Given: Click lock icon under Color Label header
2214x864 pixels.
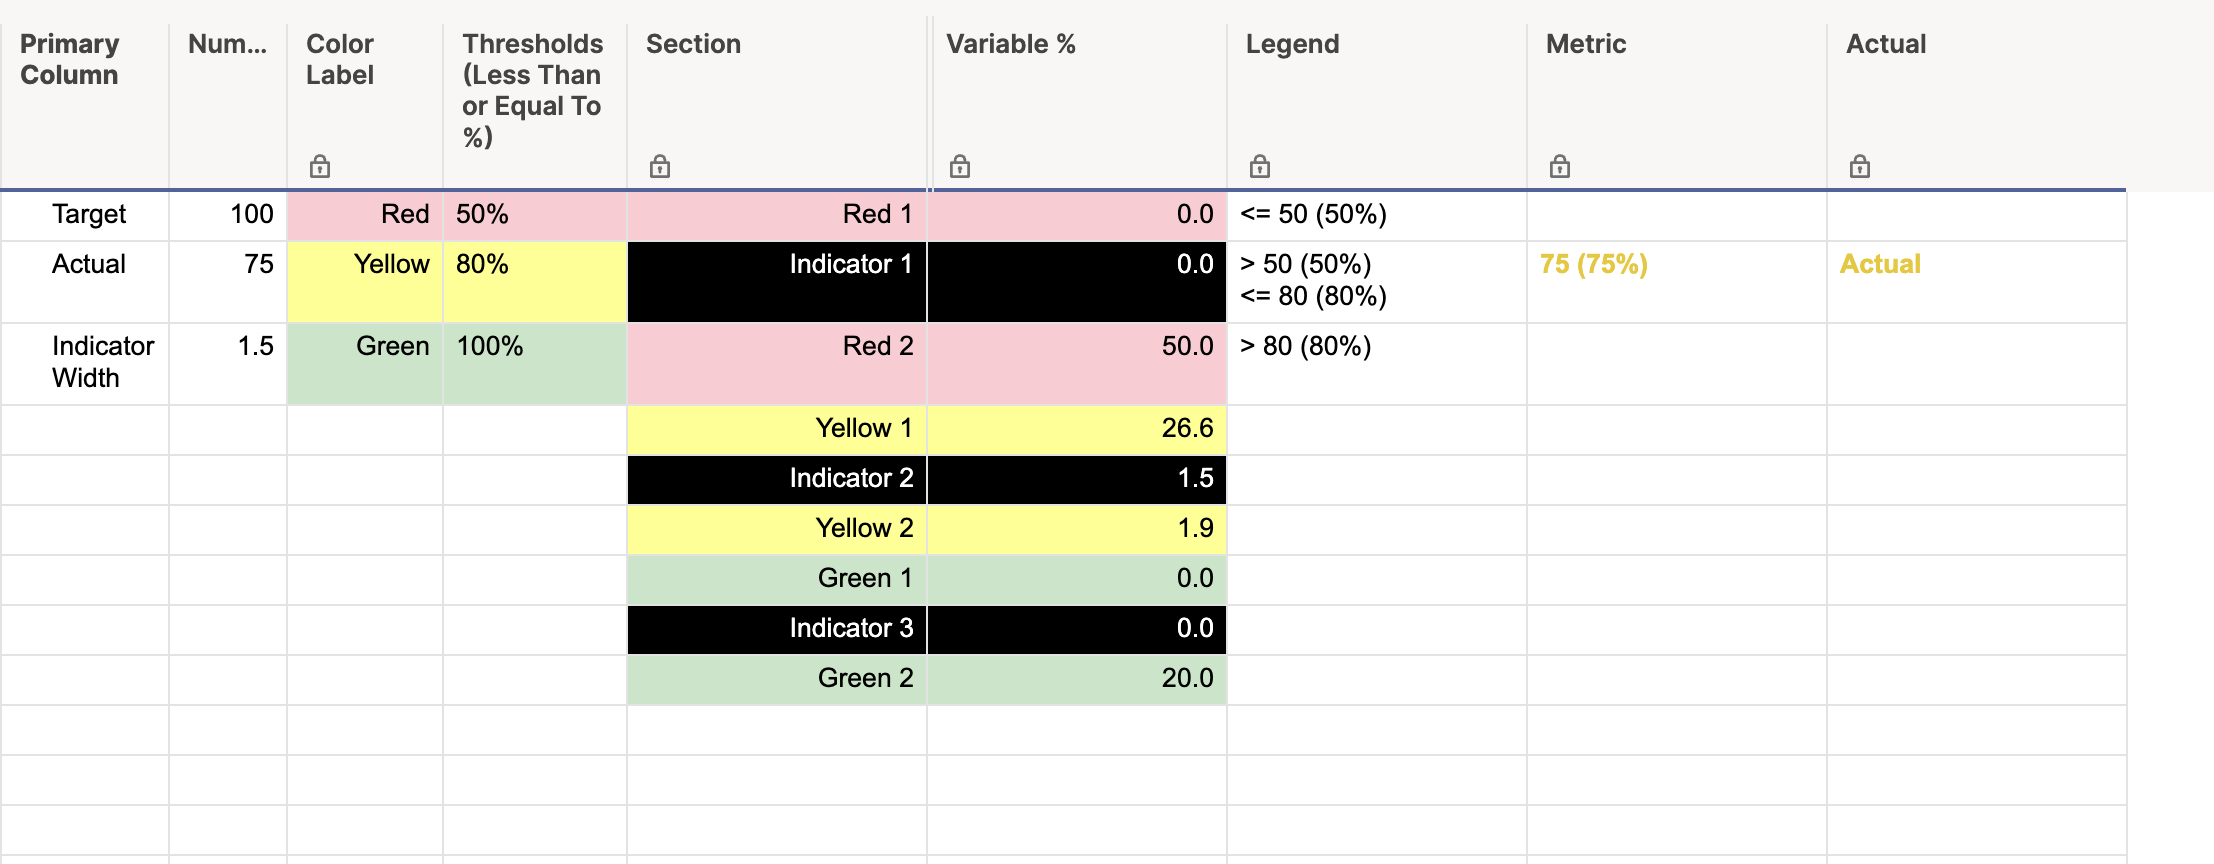Looking at the screenshot, I should [320, 166].
